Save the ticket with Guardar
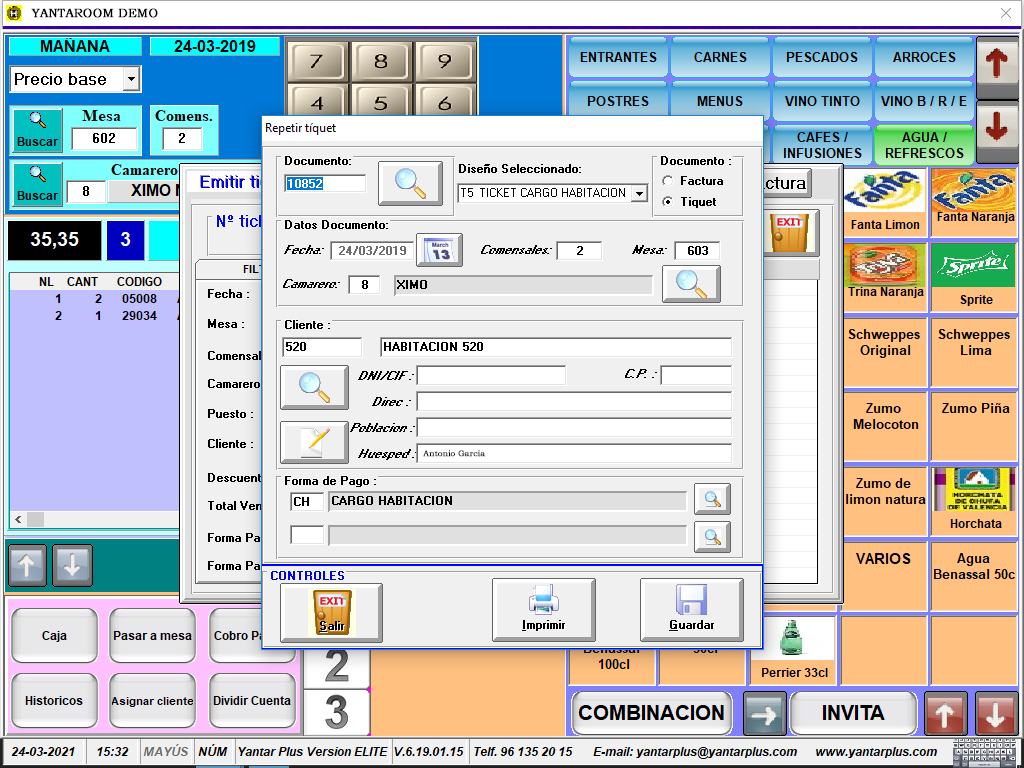 691,610
